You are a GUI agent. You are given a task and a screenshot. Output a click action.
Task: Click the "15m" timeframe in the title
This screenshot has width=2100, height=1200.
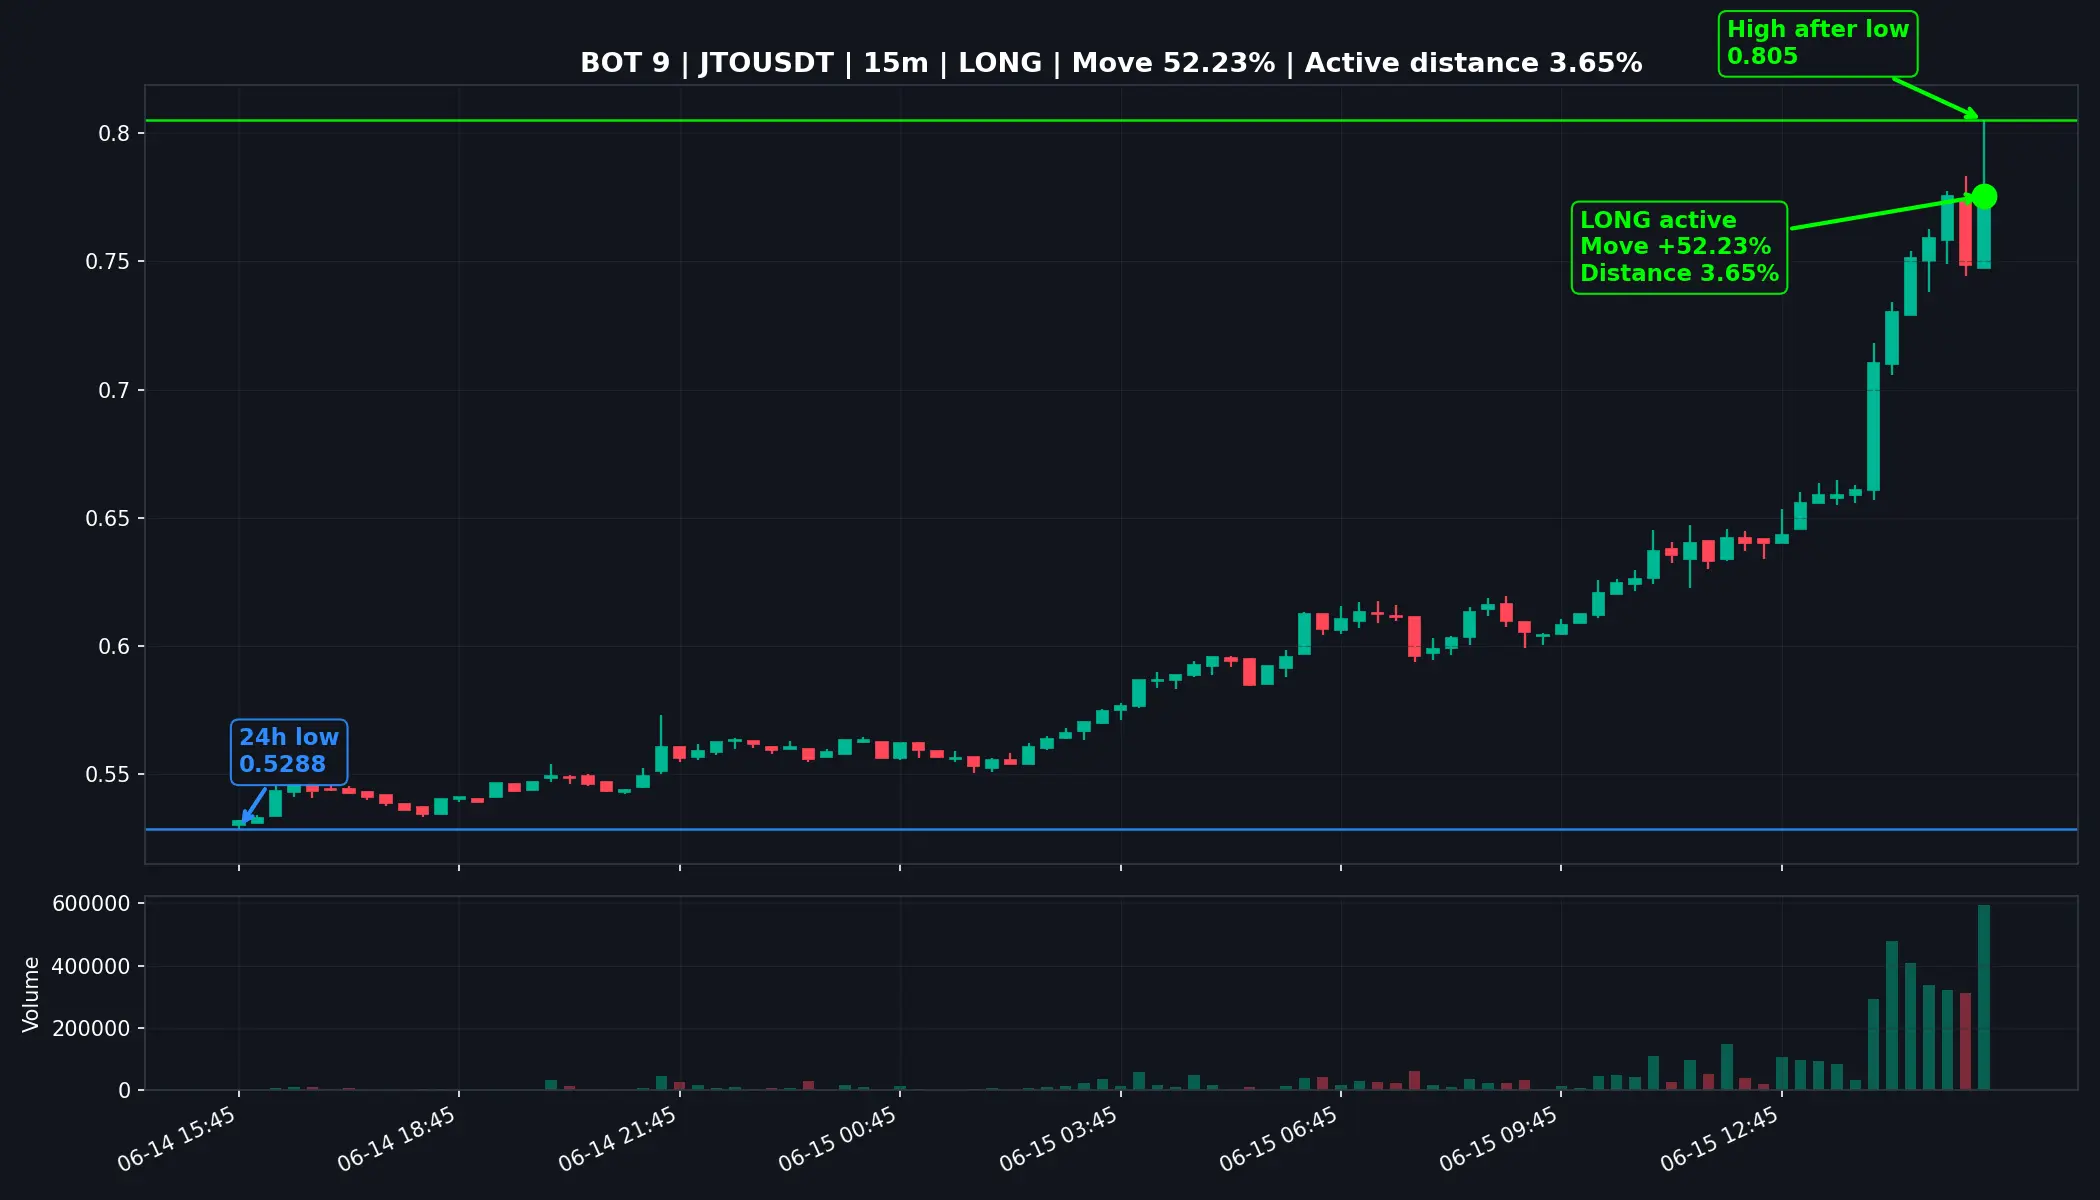[x=896, y=63]
